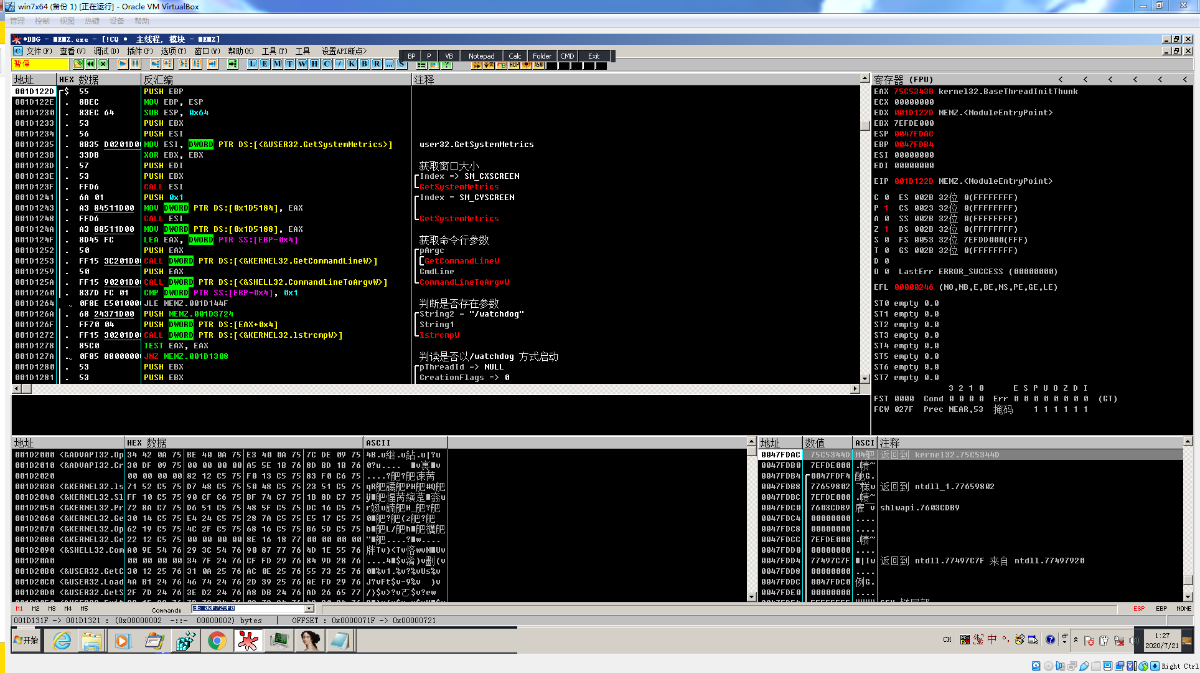Click the Open file toolbar icon
Screen dimensions: 1200x673
point(77,64)
